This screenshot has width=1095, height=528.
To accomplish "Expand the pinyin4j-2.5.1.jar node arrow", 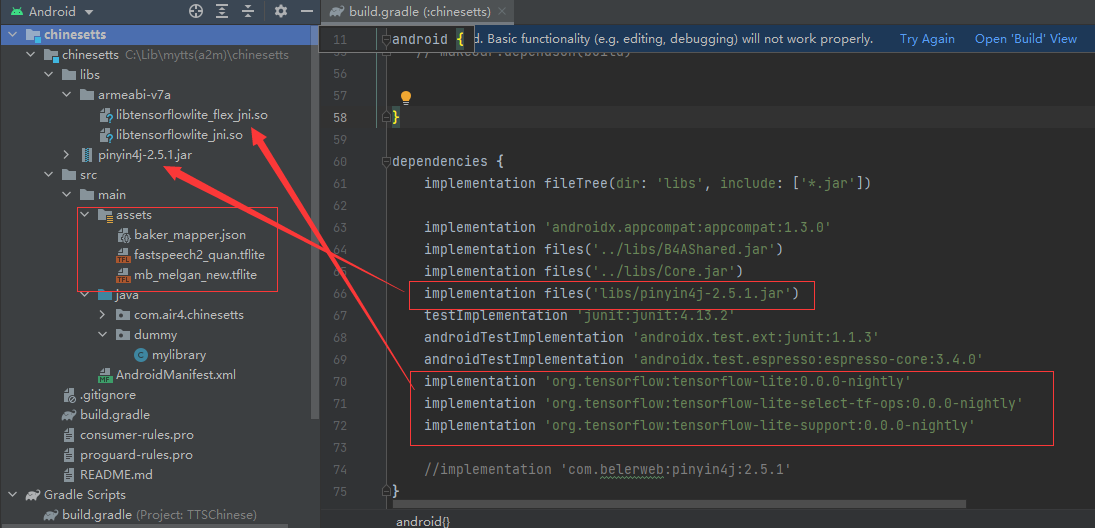I will click(67, 154).
